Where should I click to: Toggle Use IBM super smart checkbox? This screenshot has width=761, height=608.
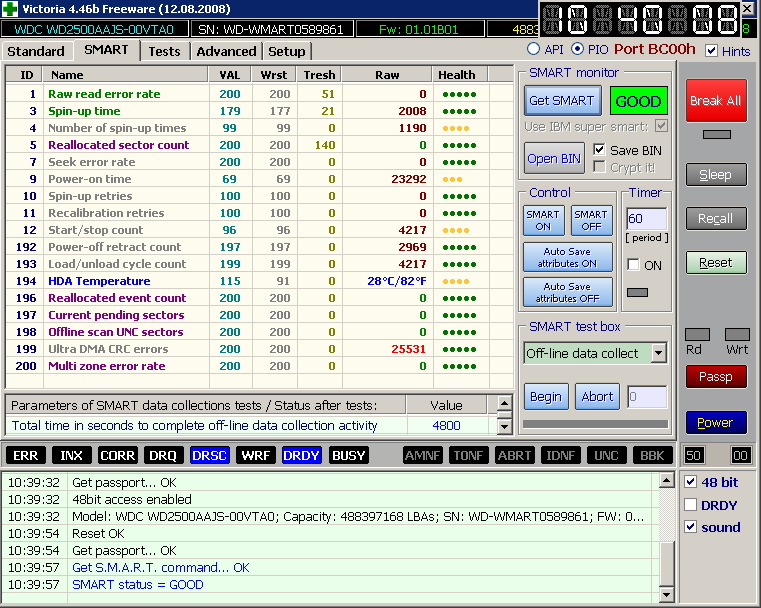[661, 126]
